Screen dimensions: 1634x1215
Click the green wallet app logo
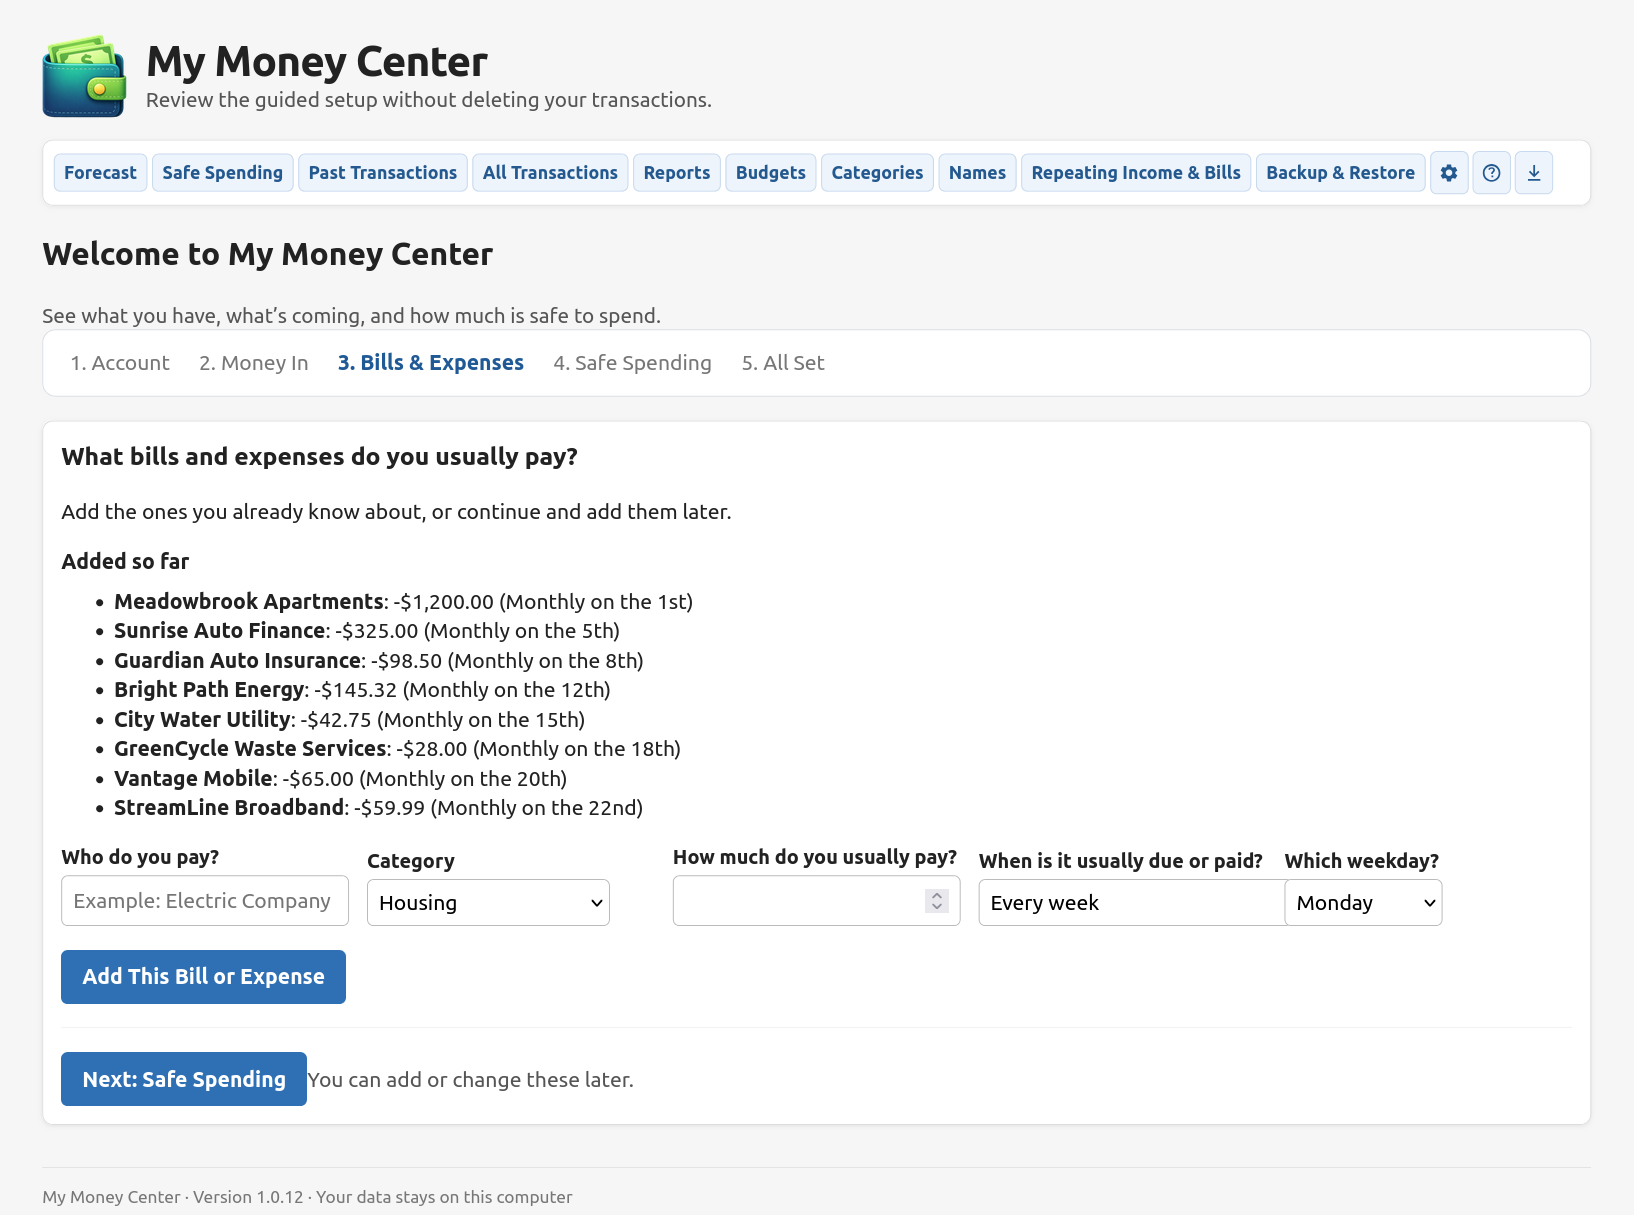point(84,77)
